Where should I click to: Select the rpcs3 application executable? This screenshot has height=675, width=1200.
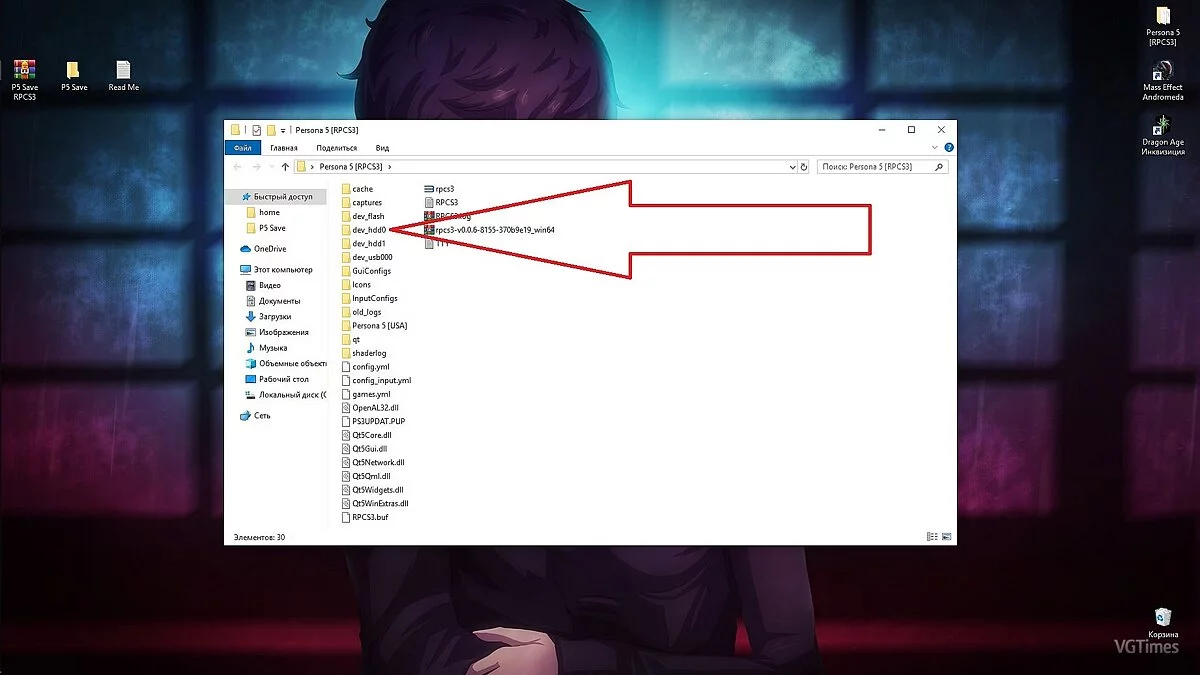[x=441, y=189]
